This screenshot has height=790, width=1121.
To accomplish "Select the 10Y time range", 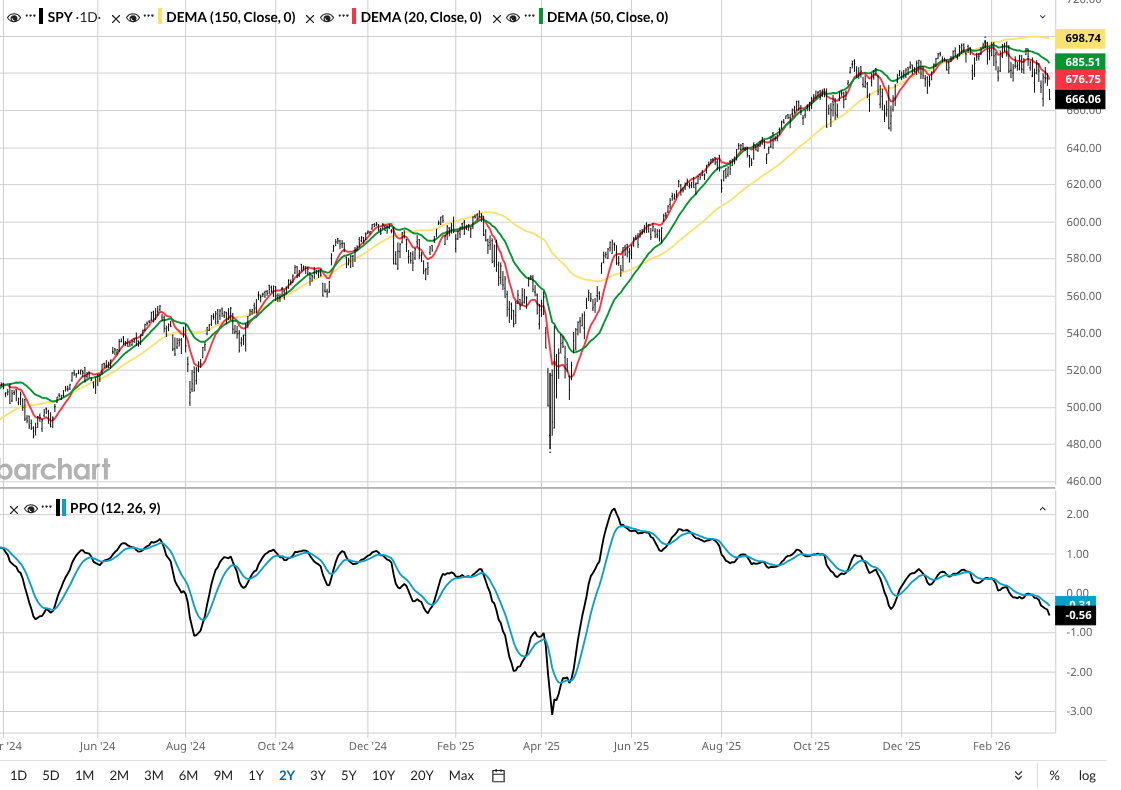I will (x=383, y=776).
